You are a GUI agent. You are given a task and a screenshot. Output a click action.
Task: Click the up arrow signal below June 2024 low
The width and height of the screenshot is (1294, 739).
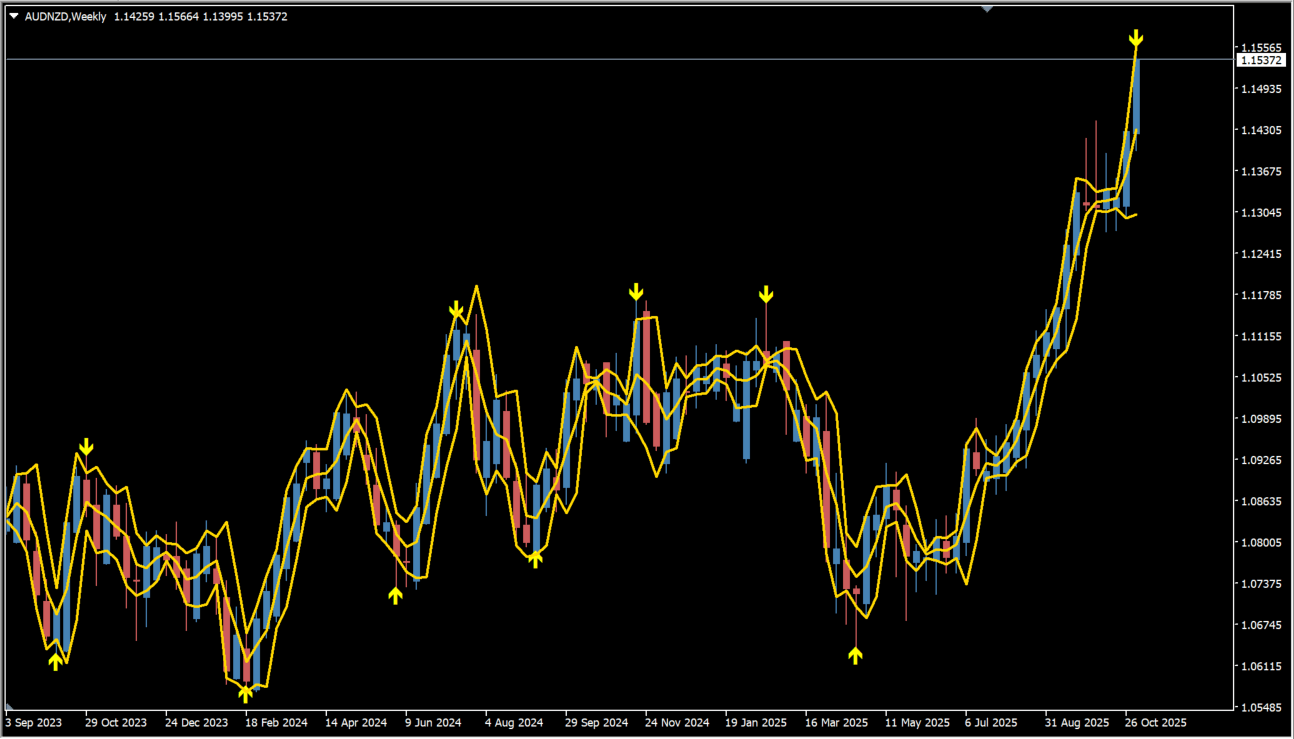(395, 595)
